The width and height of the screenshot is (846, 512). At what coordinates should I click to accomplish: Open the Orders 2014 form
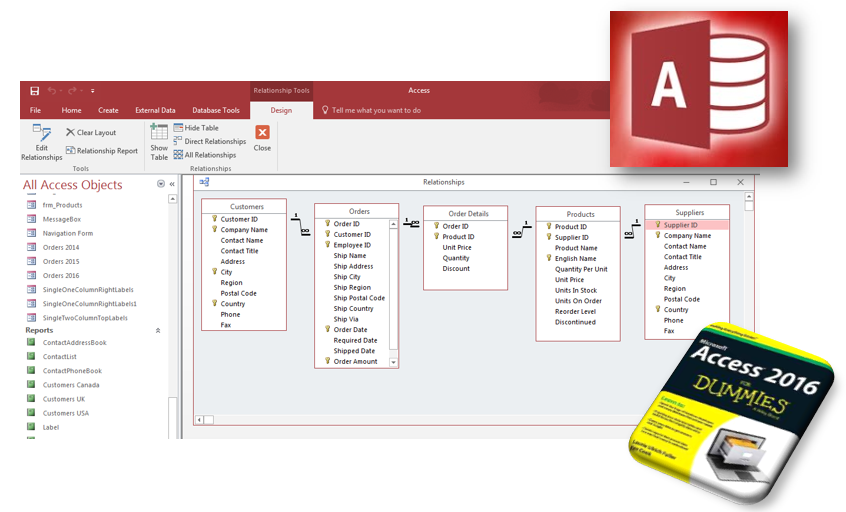[x=60, y=247]
